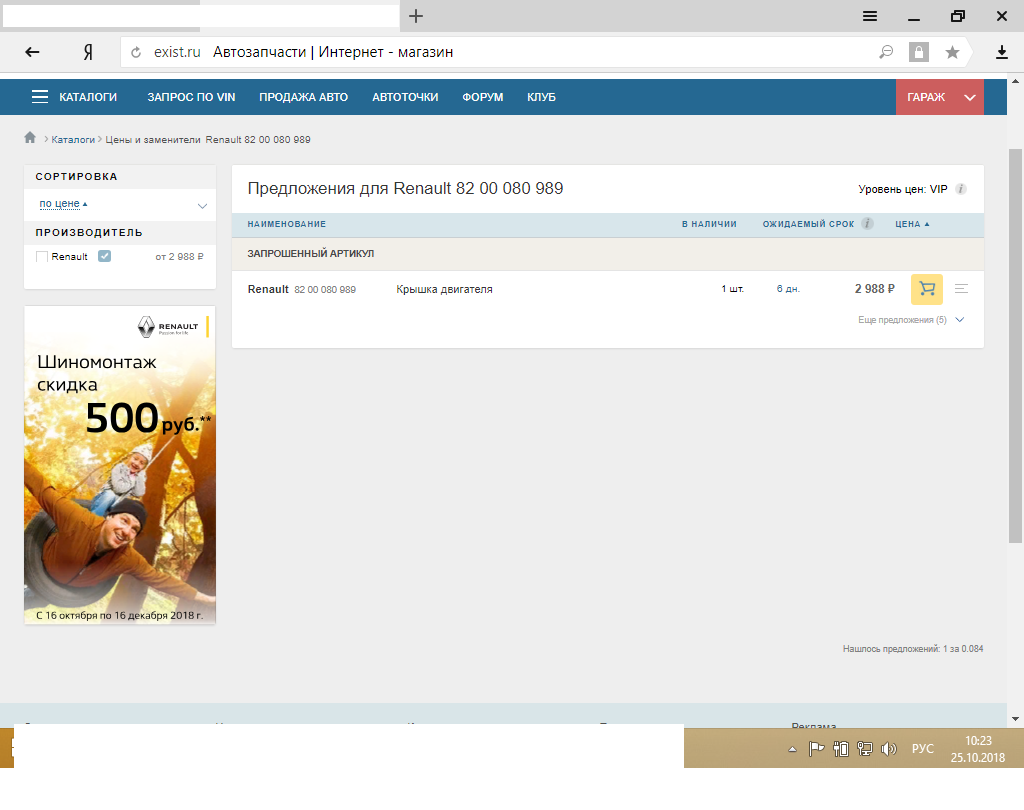Click the scrollbar up arrow
The width and height of the screenshot is (1024, 810).
(x=1015, y=82)
